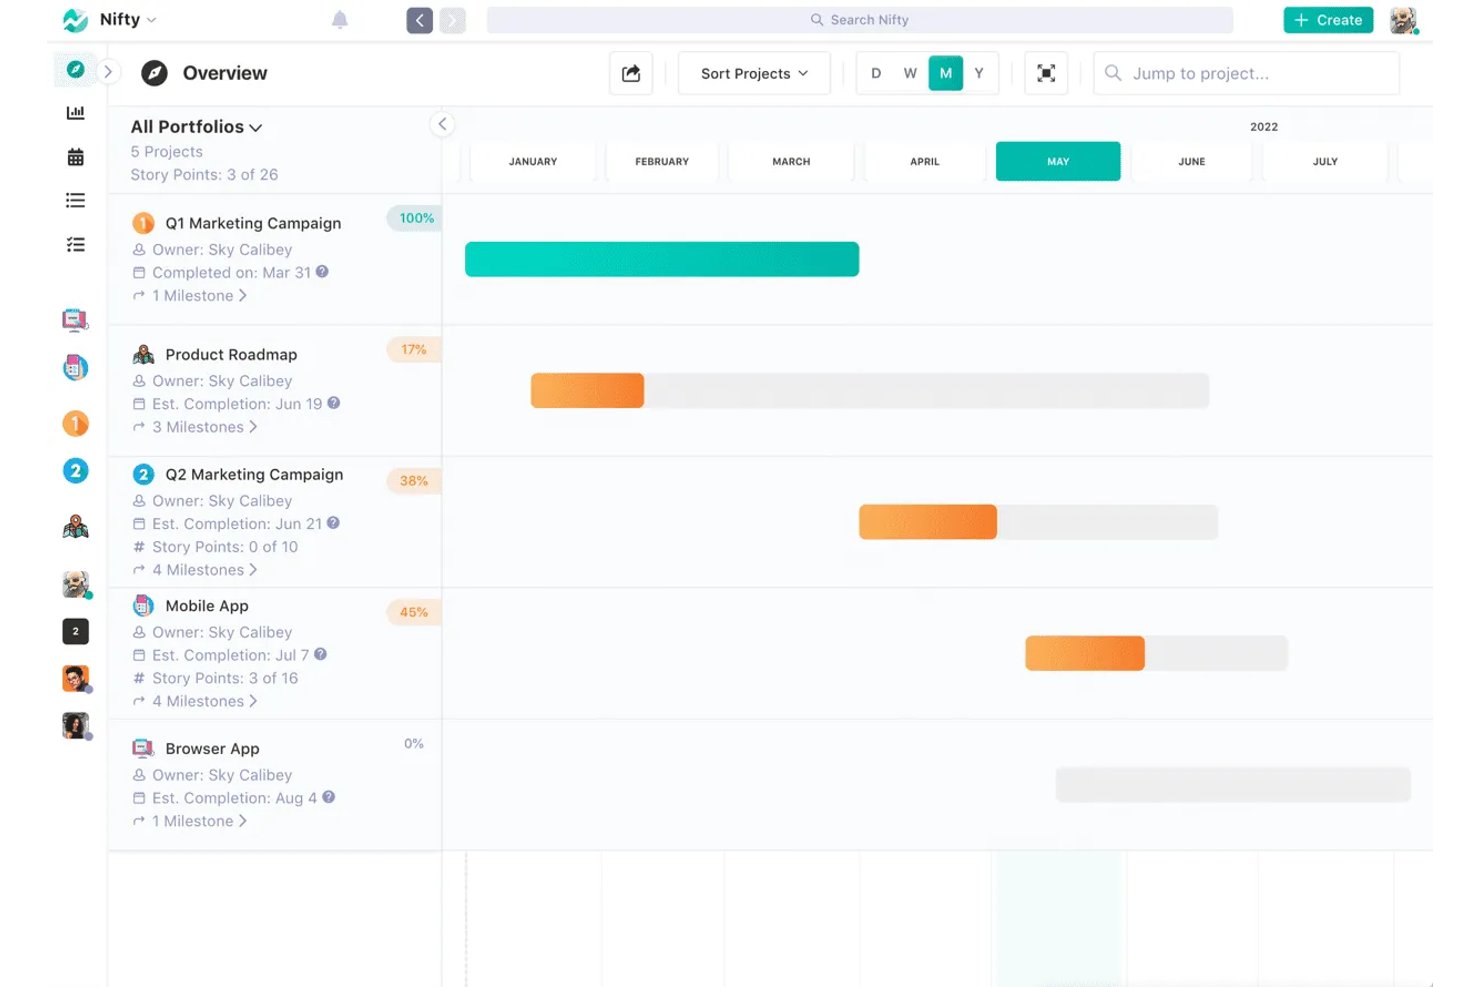Open the blue number 2 project in sidebar
This screenshot has width=1480, height=987.
pos(75,471)
